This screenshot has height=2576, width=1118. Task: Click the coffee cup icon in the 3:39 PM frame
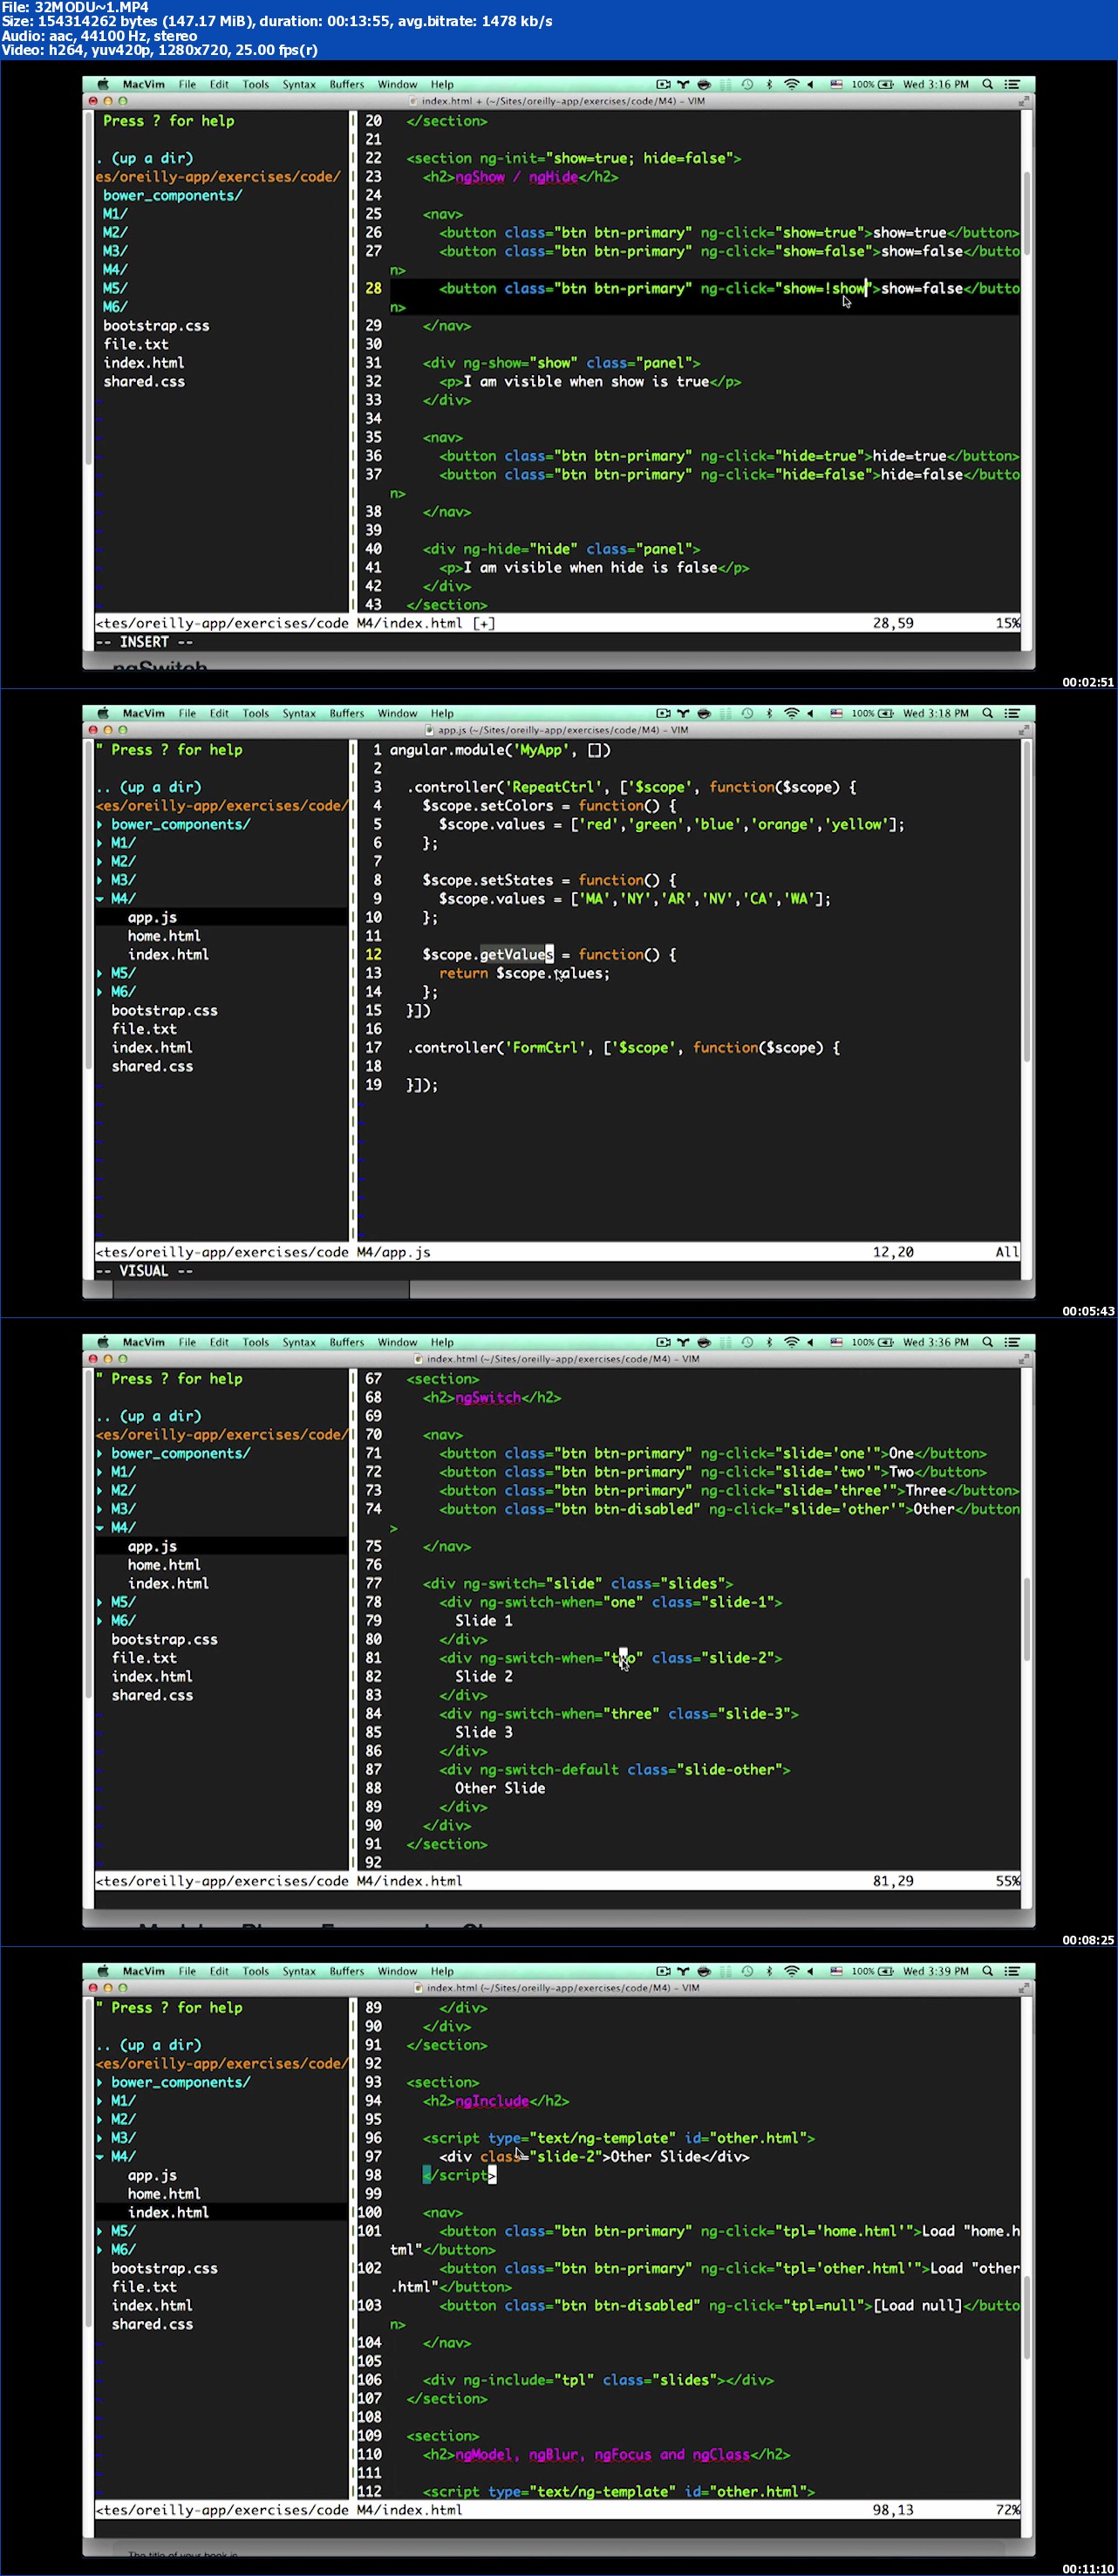[704, 1972]
